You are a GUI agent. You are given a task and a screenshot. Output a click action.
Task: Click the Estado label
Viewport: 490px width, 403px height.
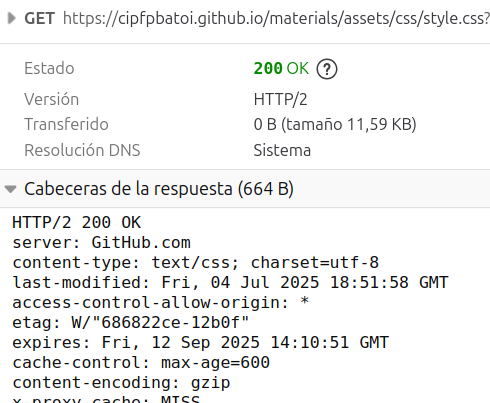coord(49,68)
